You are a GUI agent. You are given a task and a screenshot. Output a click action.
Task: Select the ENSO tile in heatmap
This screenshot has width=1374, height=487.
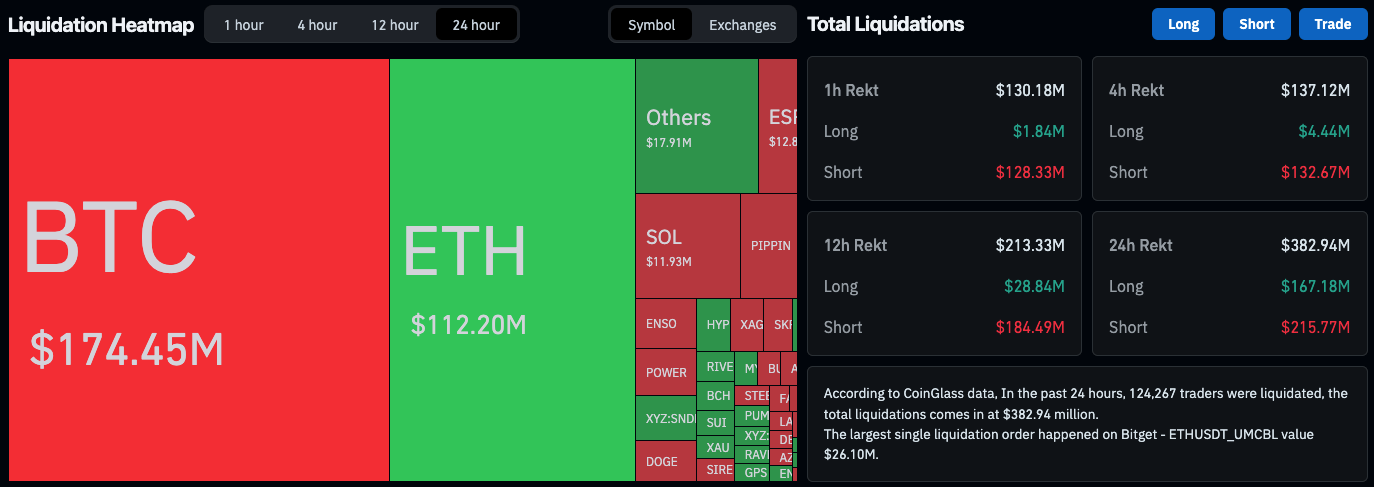click(664, 324)
